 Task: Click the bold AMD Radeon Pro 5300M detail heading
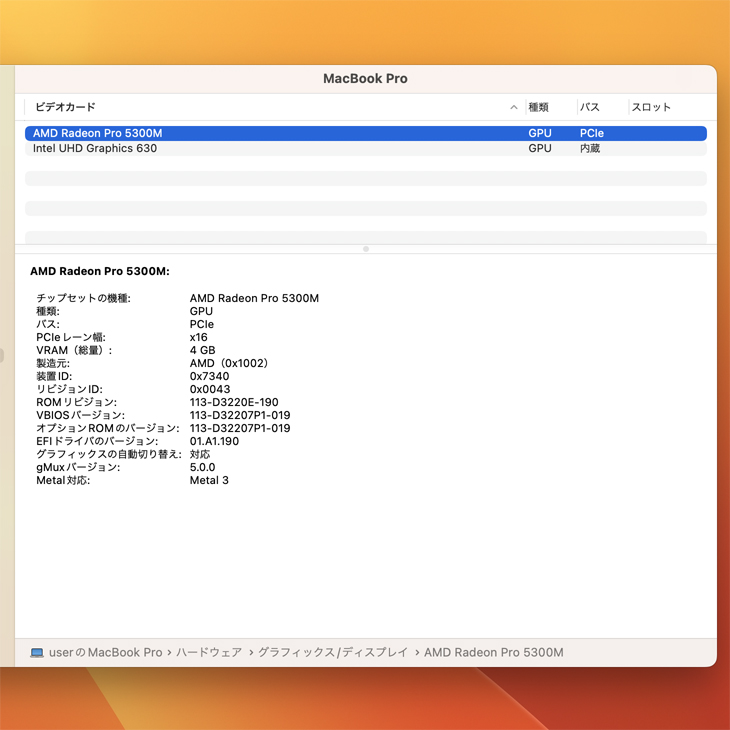point(100,271)
